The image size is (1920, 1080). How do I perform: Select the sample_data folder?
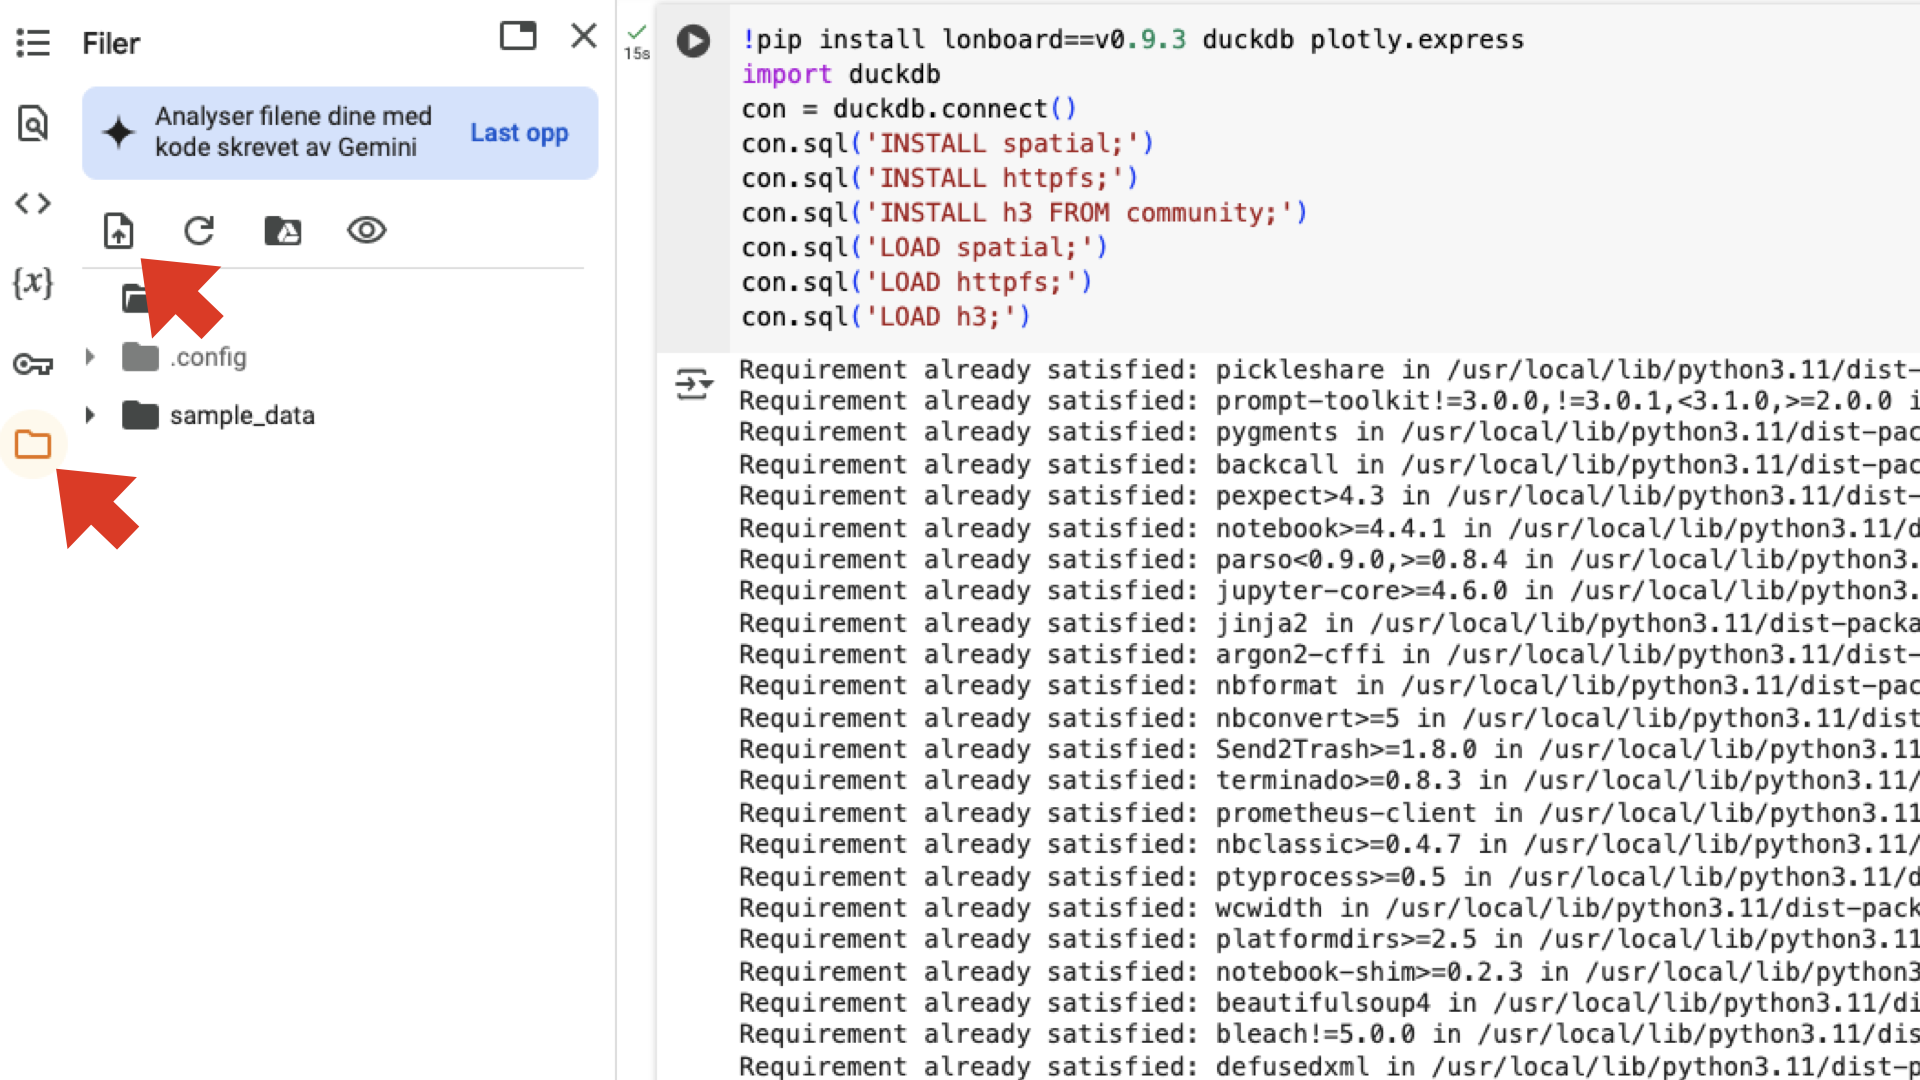click(241, 415)
